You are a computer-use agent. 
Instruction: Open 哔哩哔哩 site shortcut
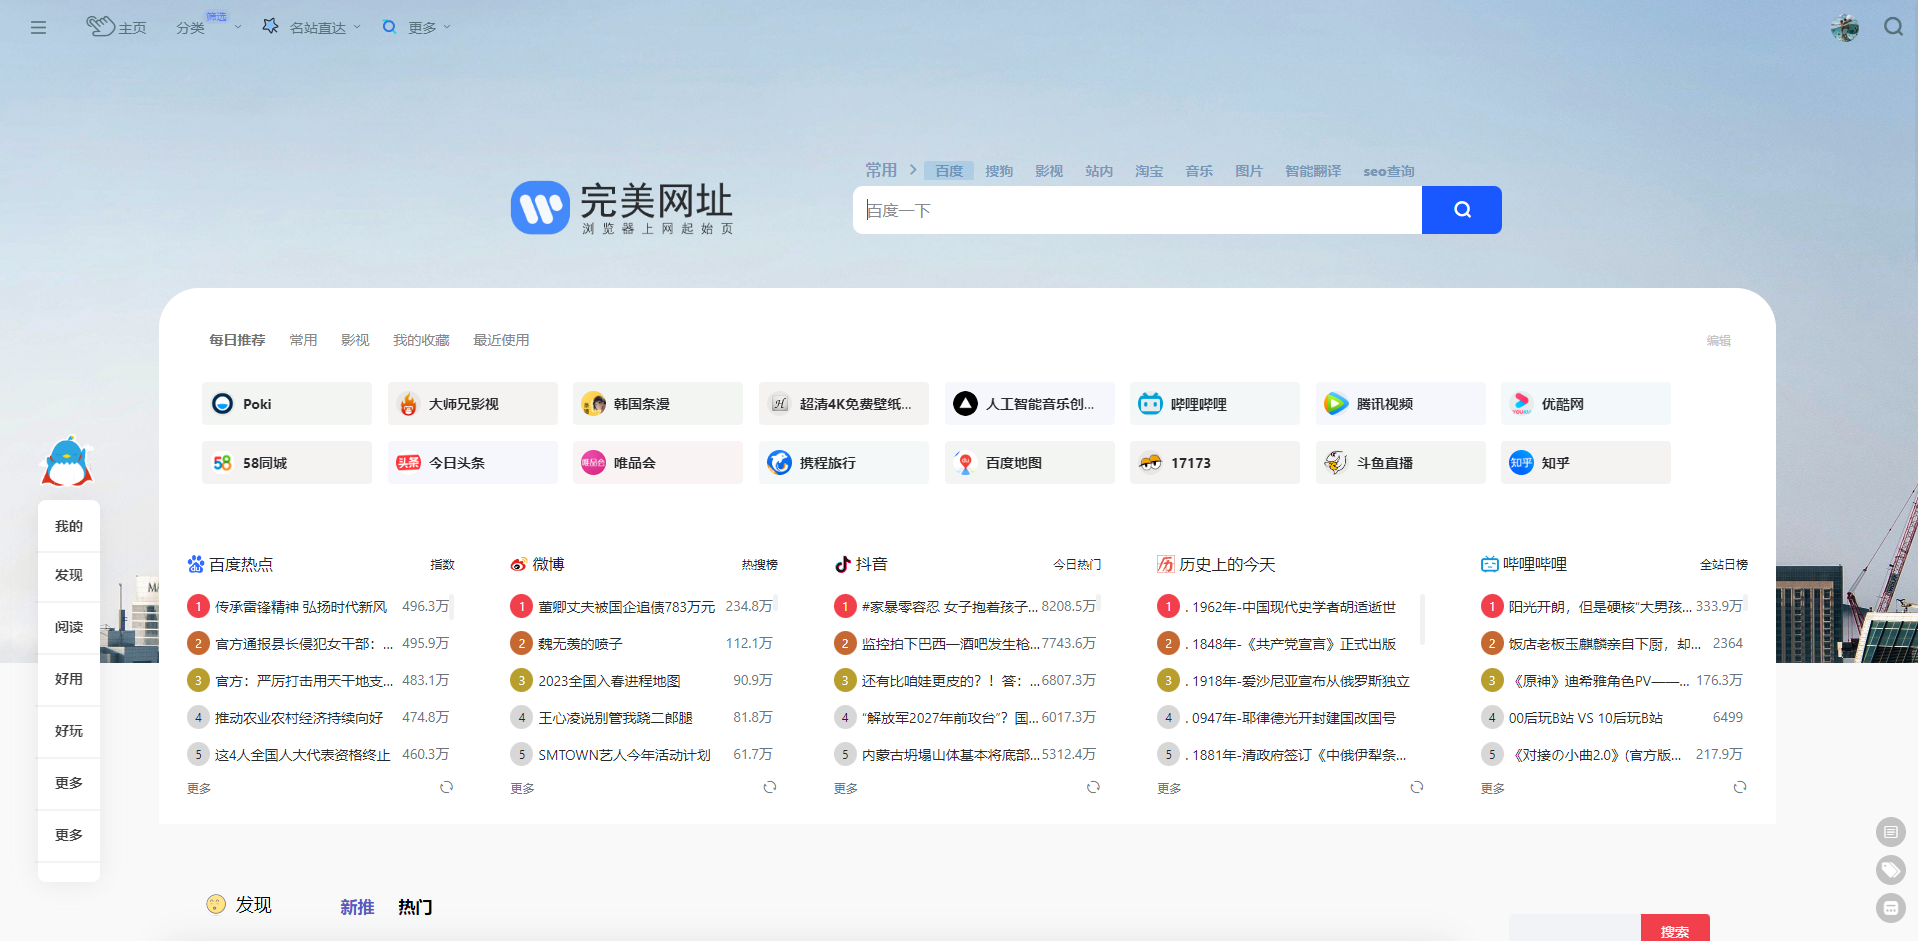(x=1214, y=404)
